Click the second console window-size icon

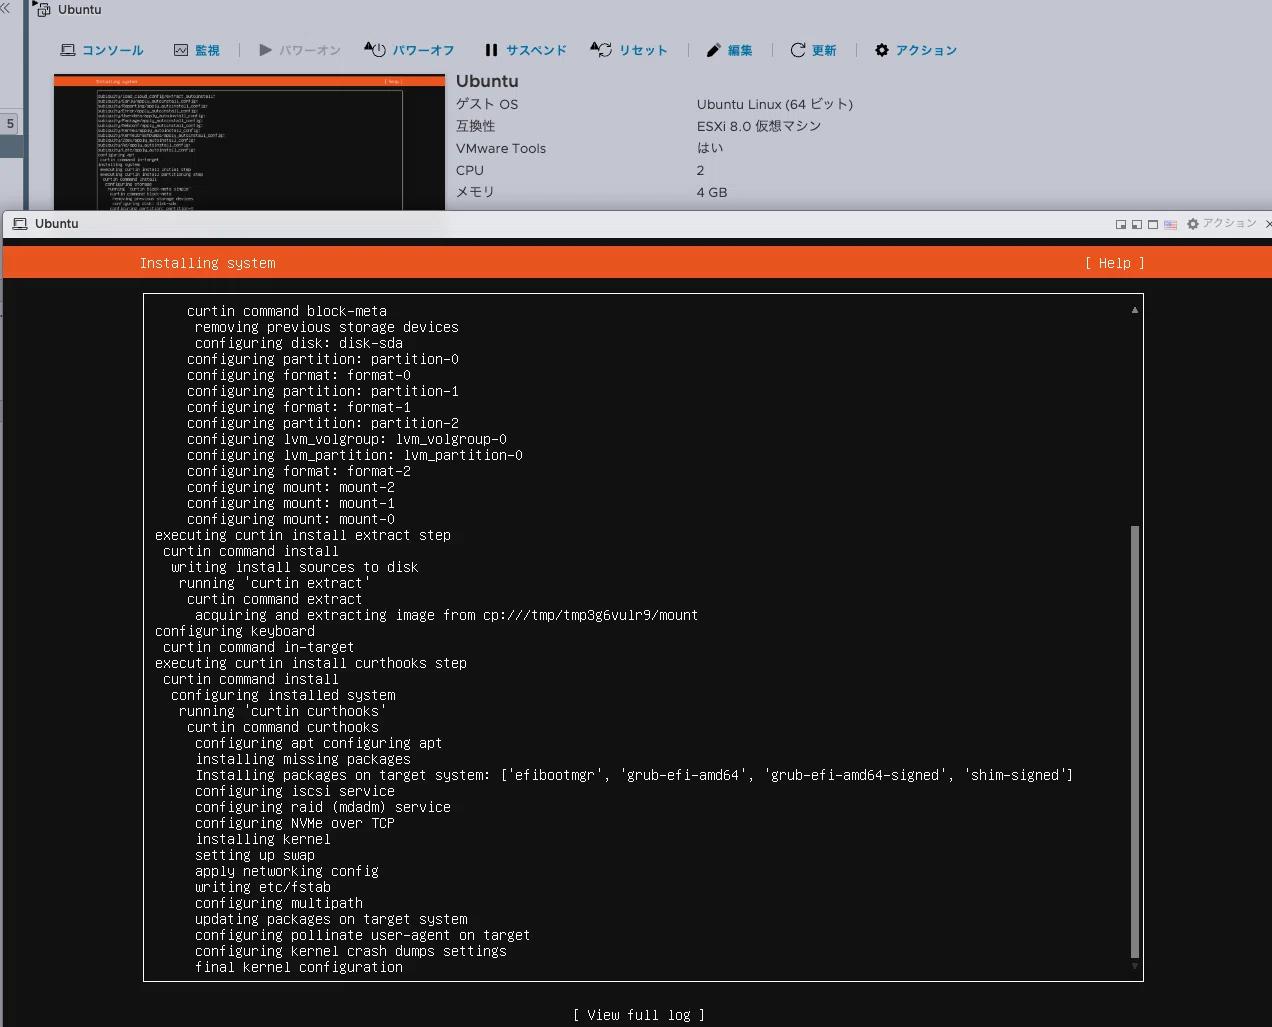coord(1137,225)
